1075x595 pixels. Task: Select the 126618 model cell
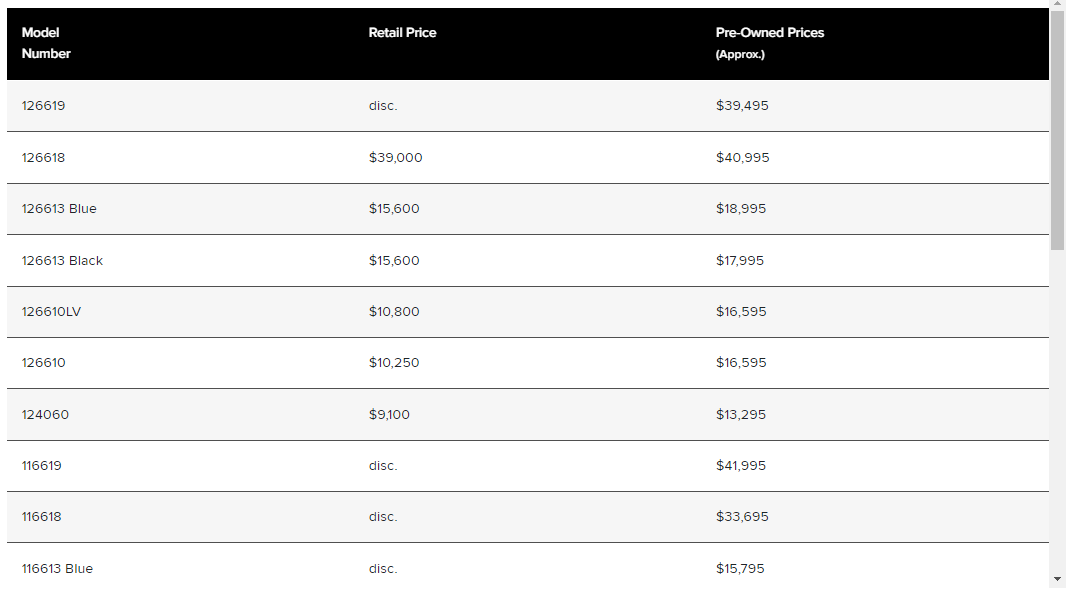pyautogui.click(x=43, y=158)
